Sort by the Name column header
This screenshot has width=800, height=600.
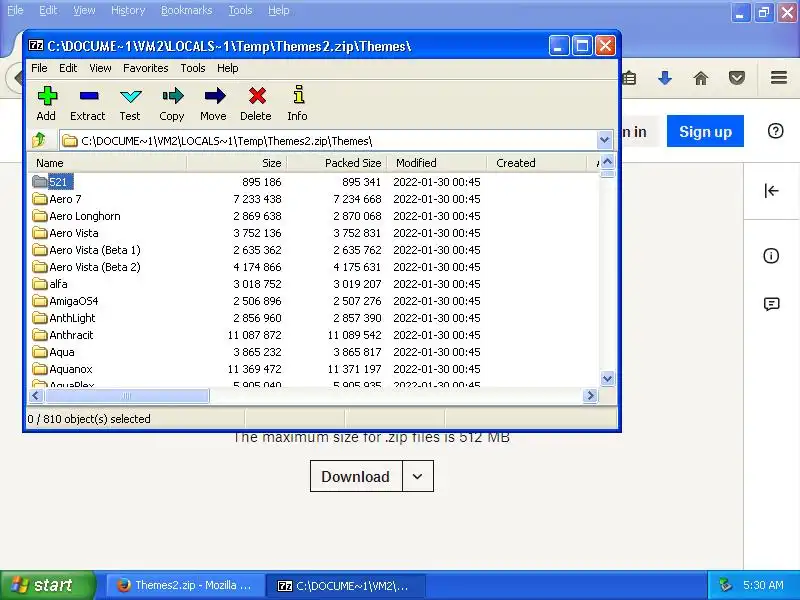tap(107, 163)
